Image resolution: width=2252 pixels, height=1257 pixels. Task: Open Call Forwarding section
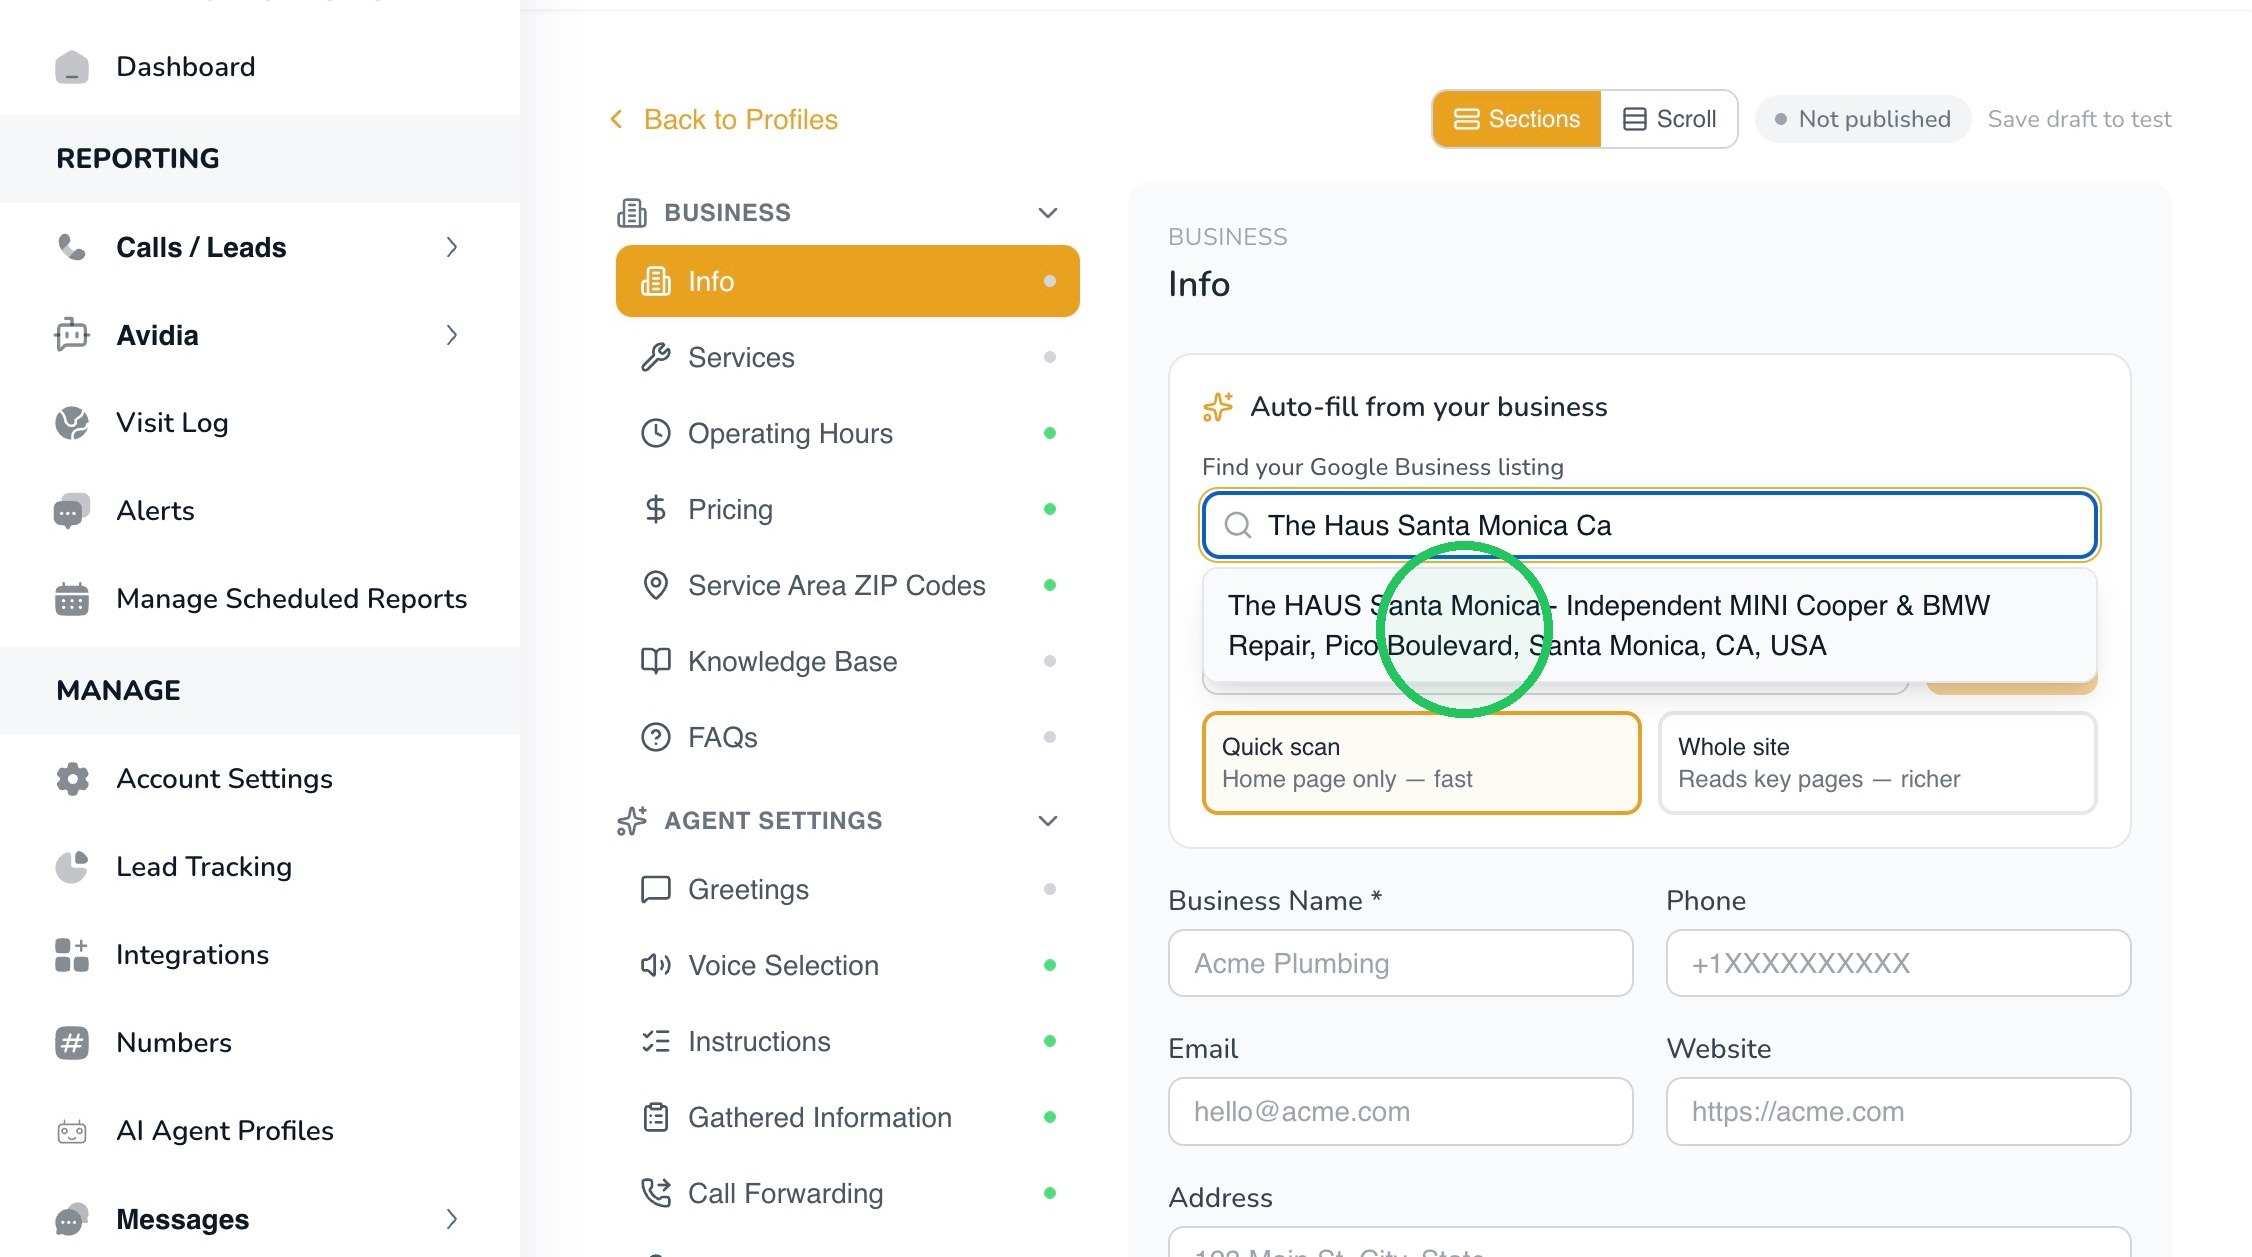pos(848,1193)
